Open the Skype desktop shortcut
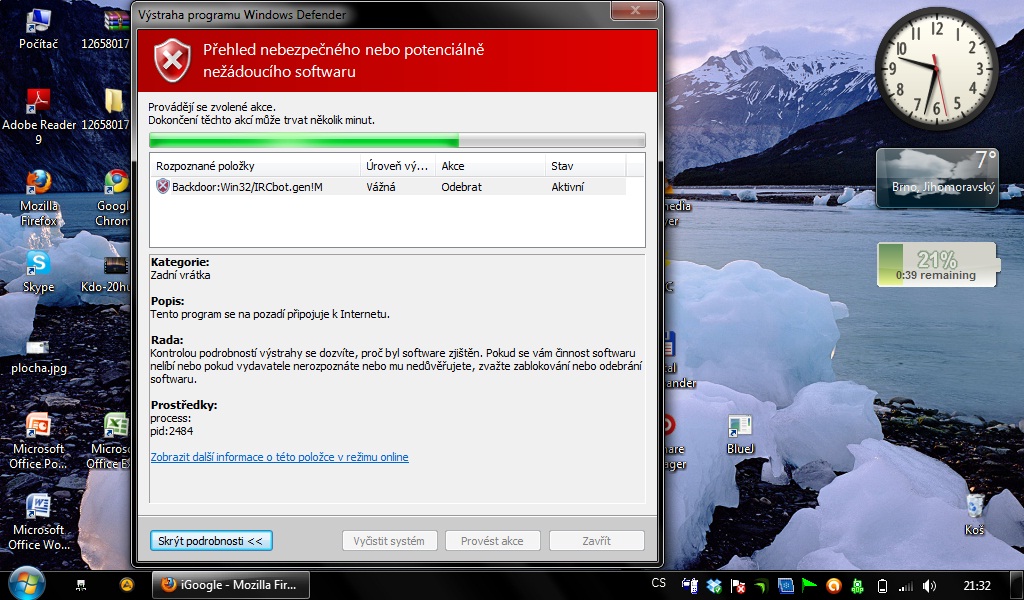The width and height of the screenshot is (1024, 600). [x=38, y=272]
